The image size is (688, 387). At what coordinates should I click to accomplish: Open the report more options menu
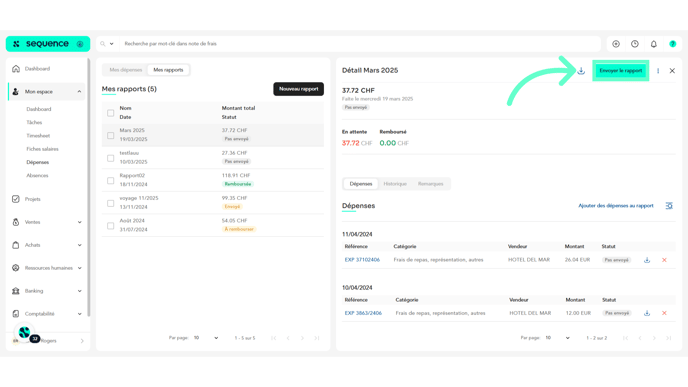click(658, 71)
